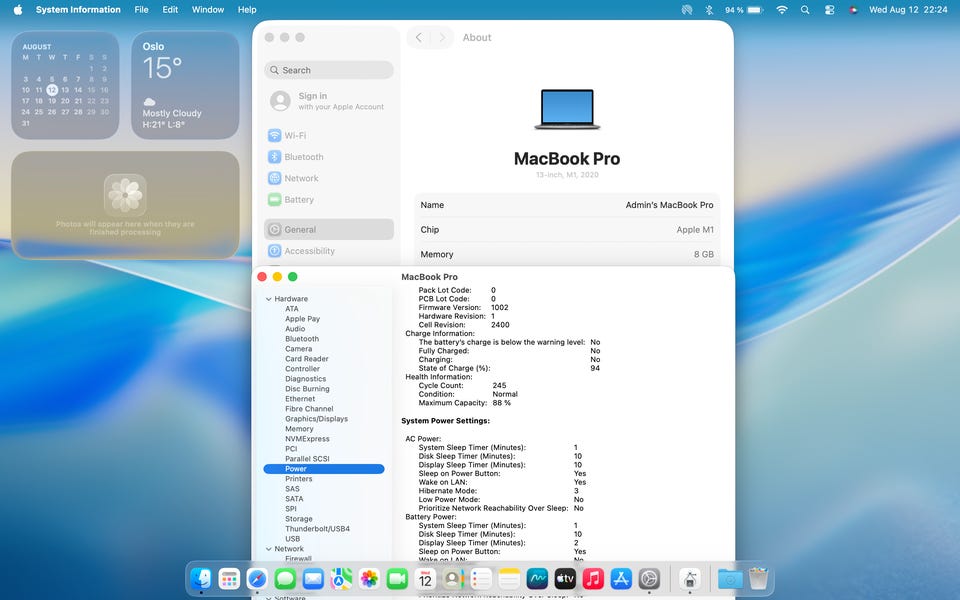Launch Safari from the Dock
The width and height of the screenshot is (960, 600).
point(257,578)
